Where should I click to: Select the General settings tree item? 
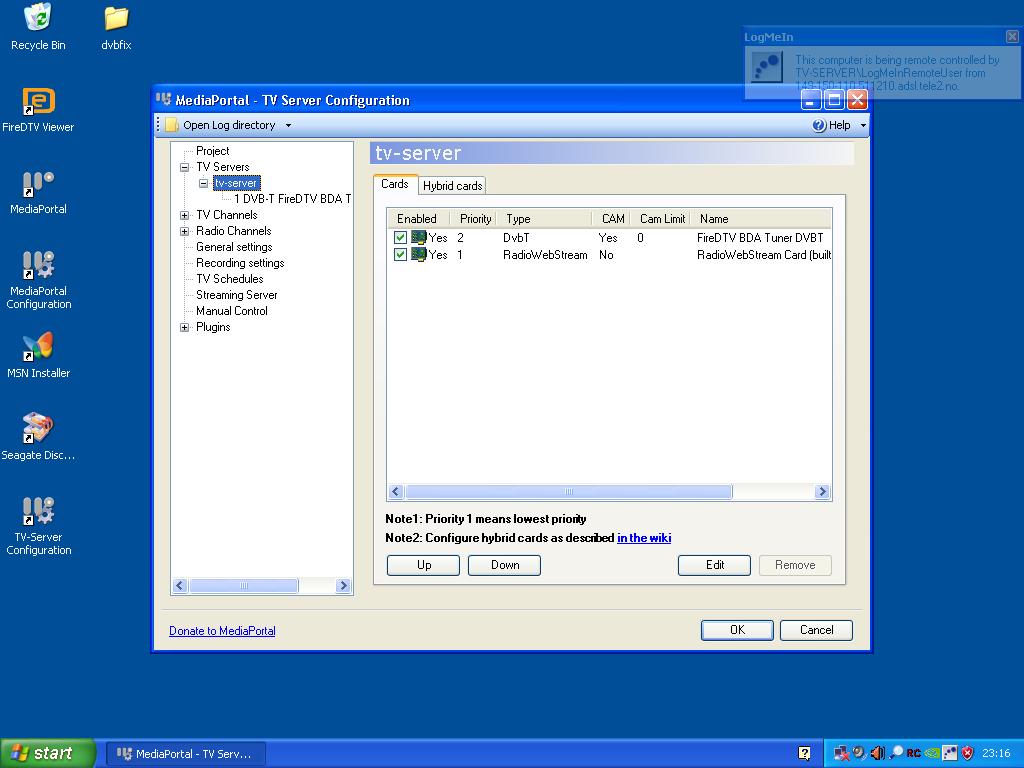click(x=234, y=247)
